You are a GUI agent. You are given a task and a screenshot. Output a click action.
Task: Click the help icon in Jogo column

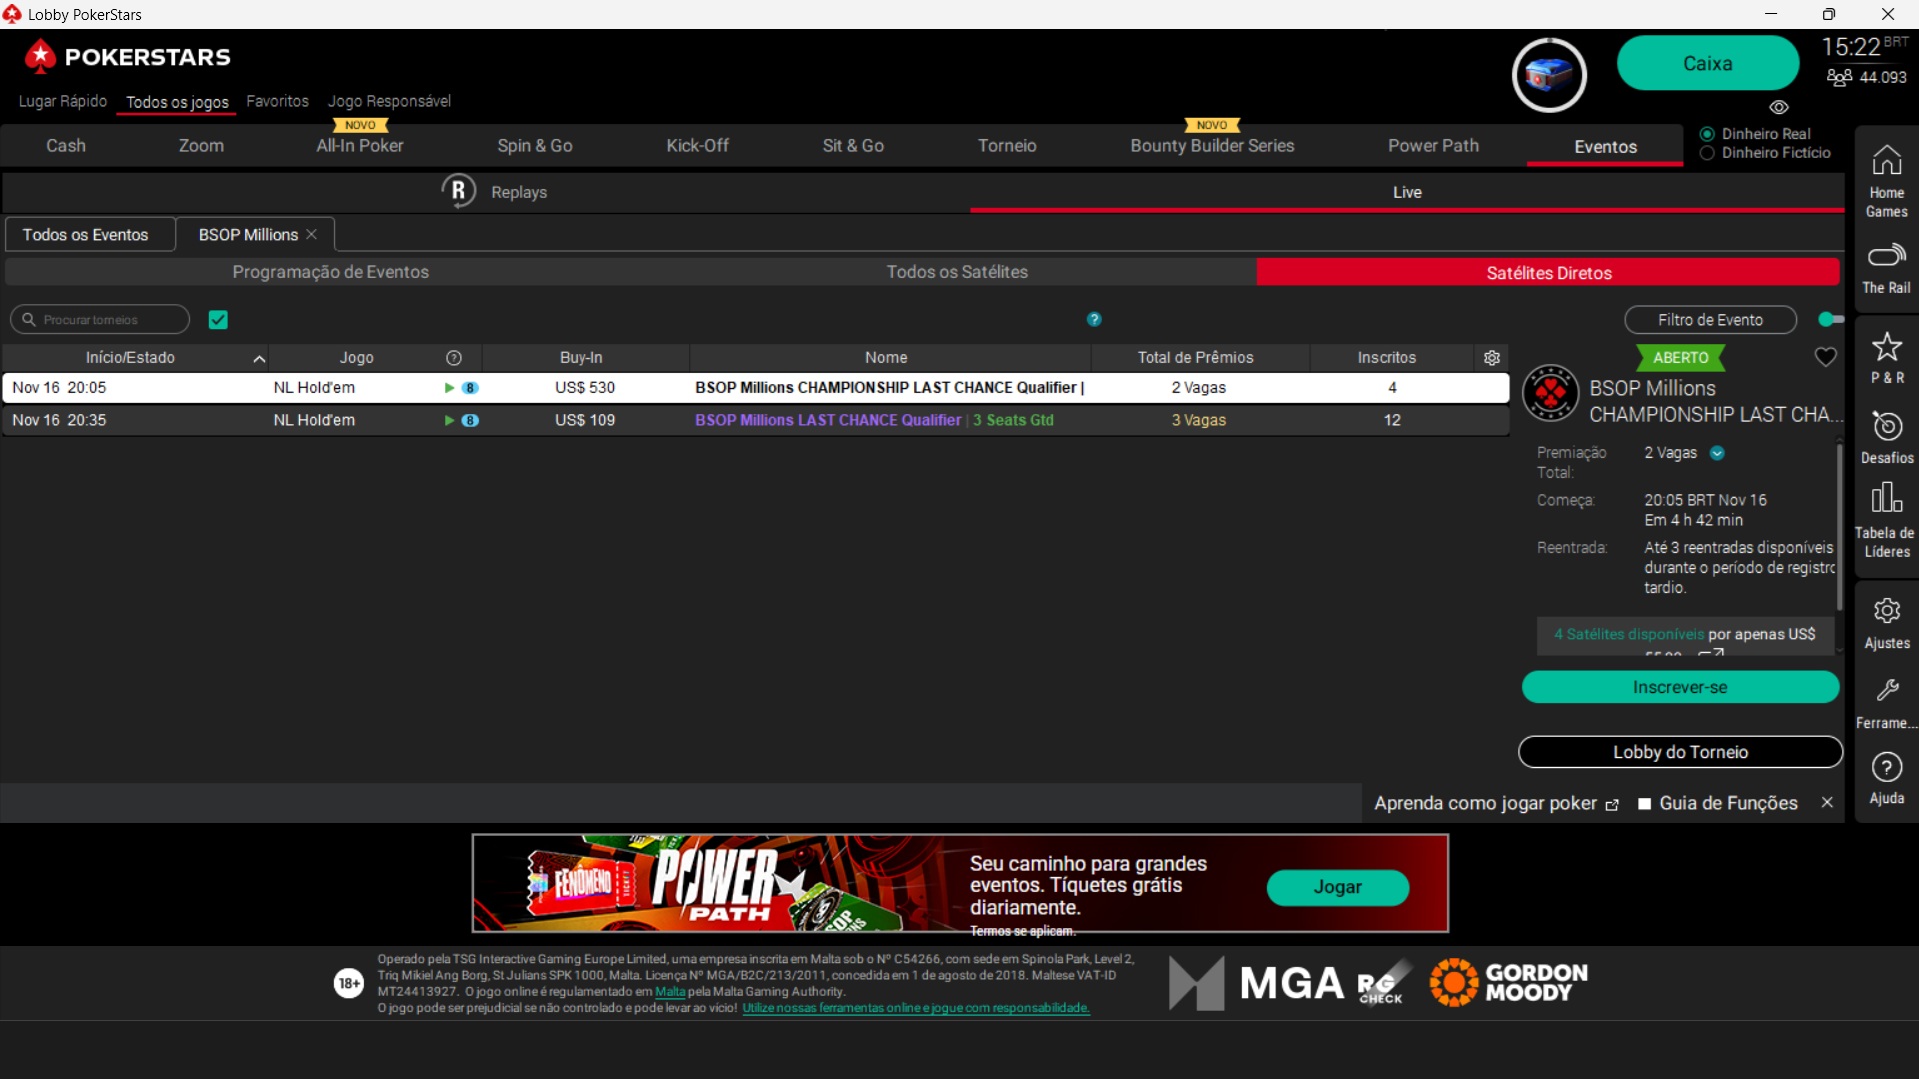click(454, 358)
